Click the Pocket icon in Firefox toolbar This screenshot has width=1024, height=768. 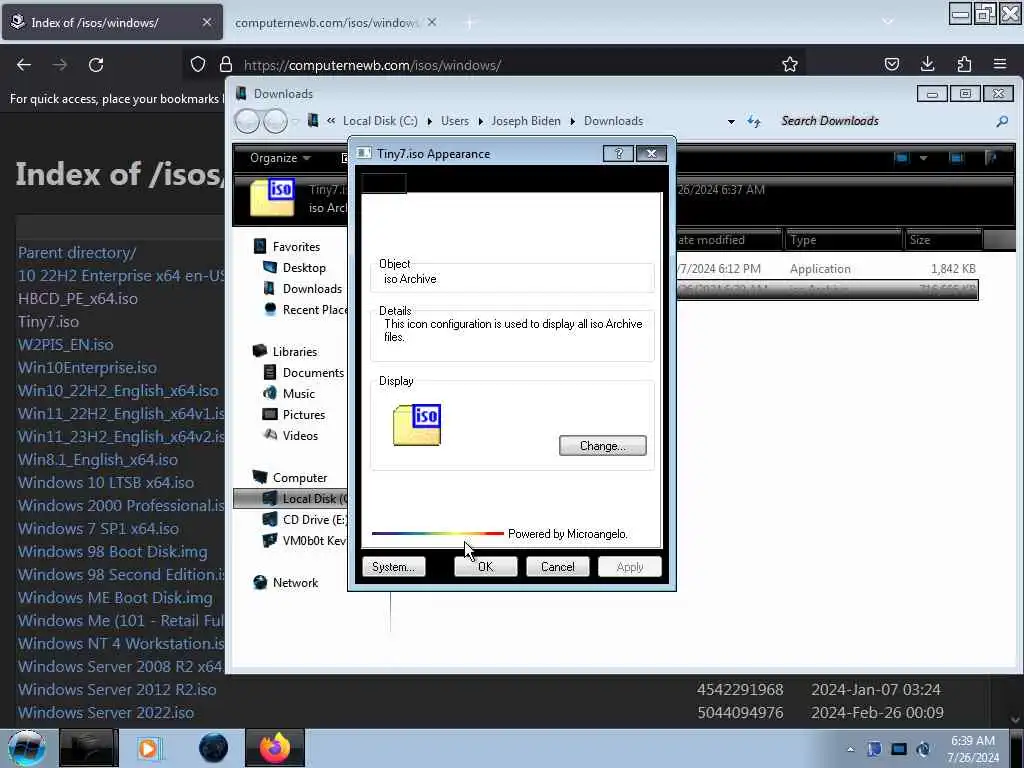point(891,64)
